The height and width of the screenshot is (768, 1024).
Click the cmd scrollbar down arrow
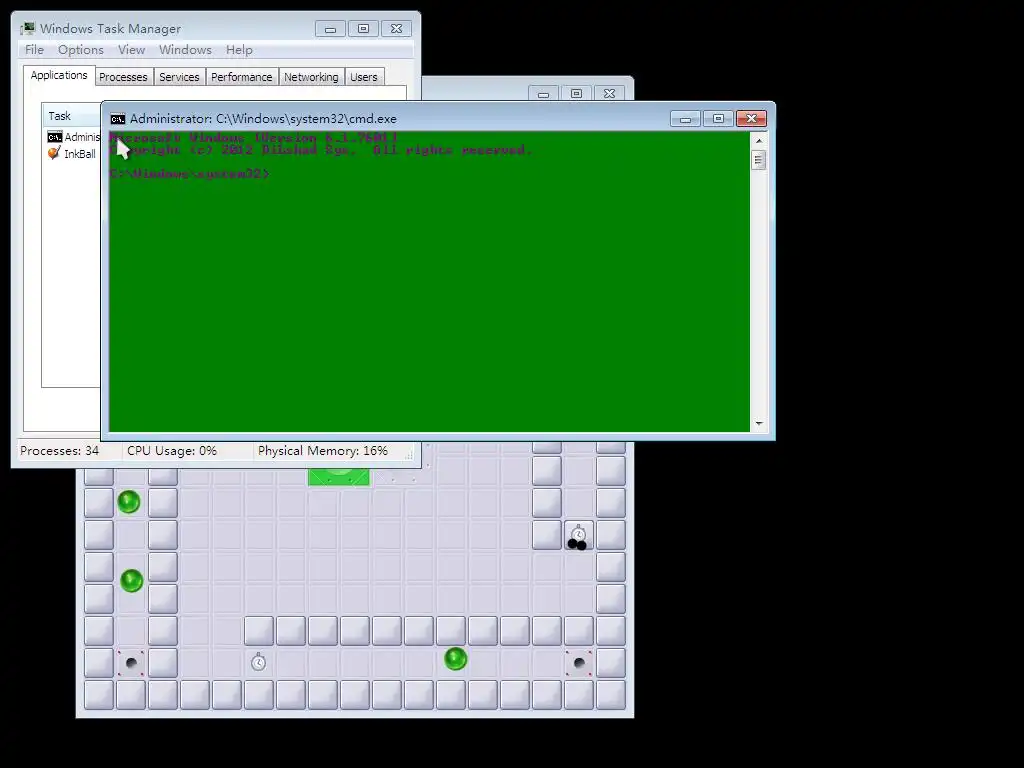point(759,424)
